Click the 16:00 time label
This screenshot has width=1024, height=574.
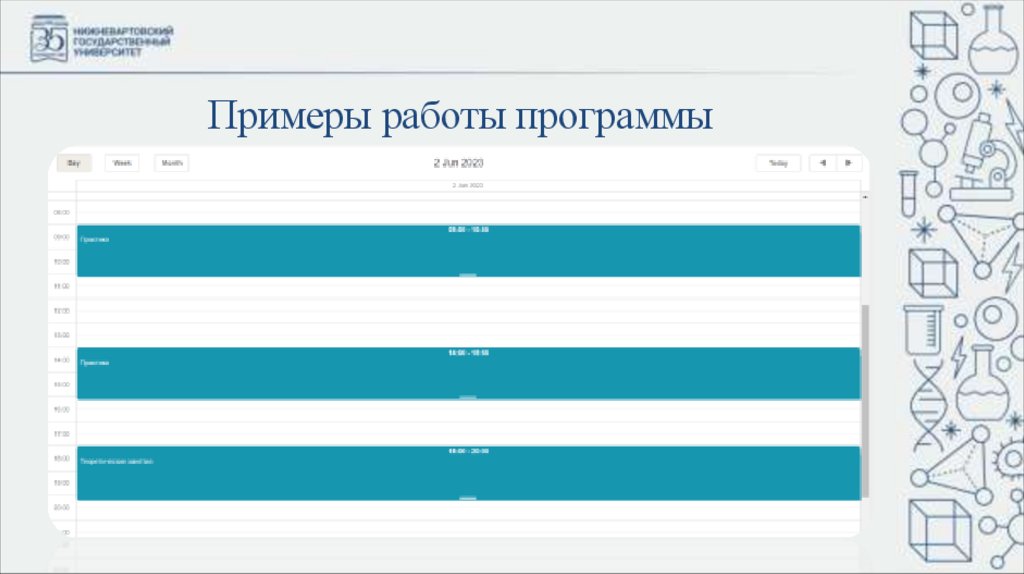pos(61,409)
